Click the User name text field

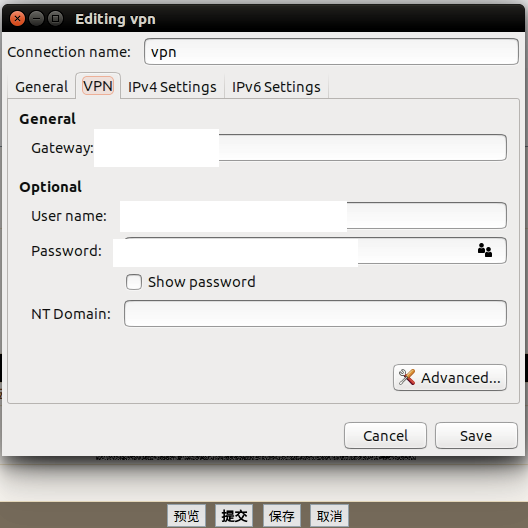click(x=314, y=216)
